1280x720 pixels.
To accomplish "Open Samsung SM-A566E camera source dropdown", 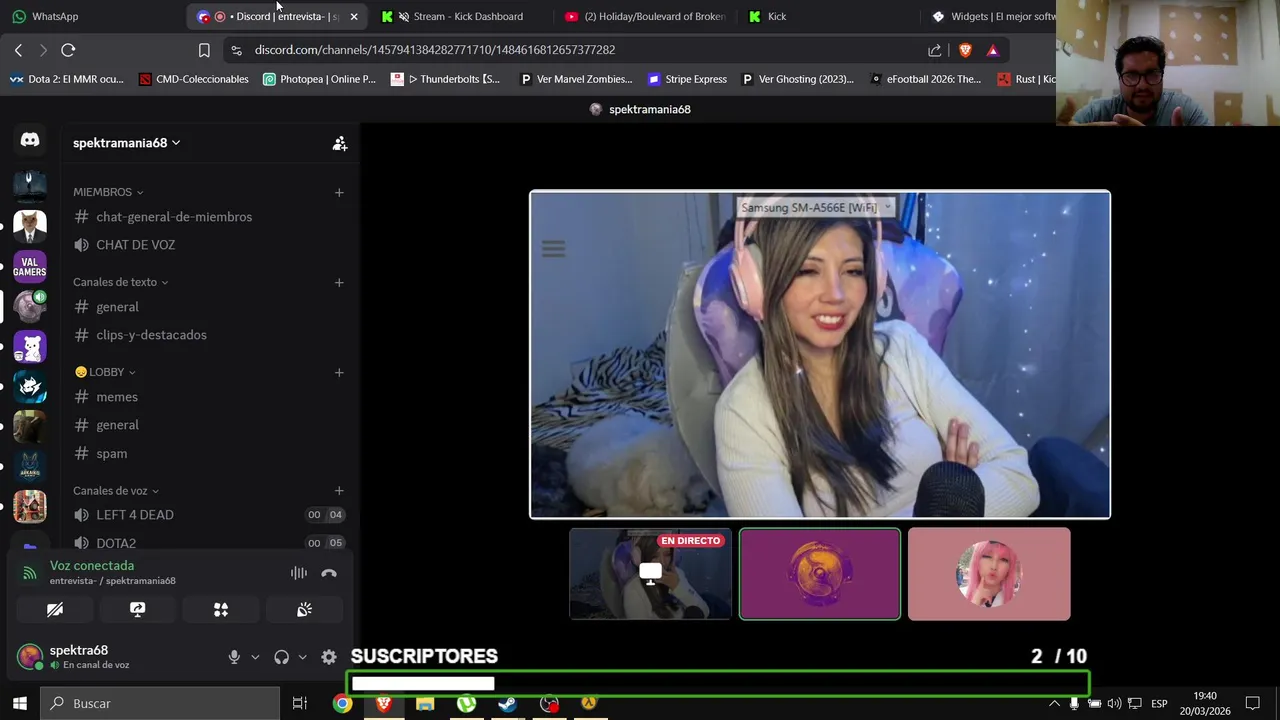I will pos(815,207).
